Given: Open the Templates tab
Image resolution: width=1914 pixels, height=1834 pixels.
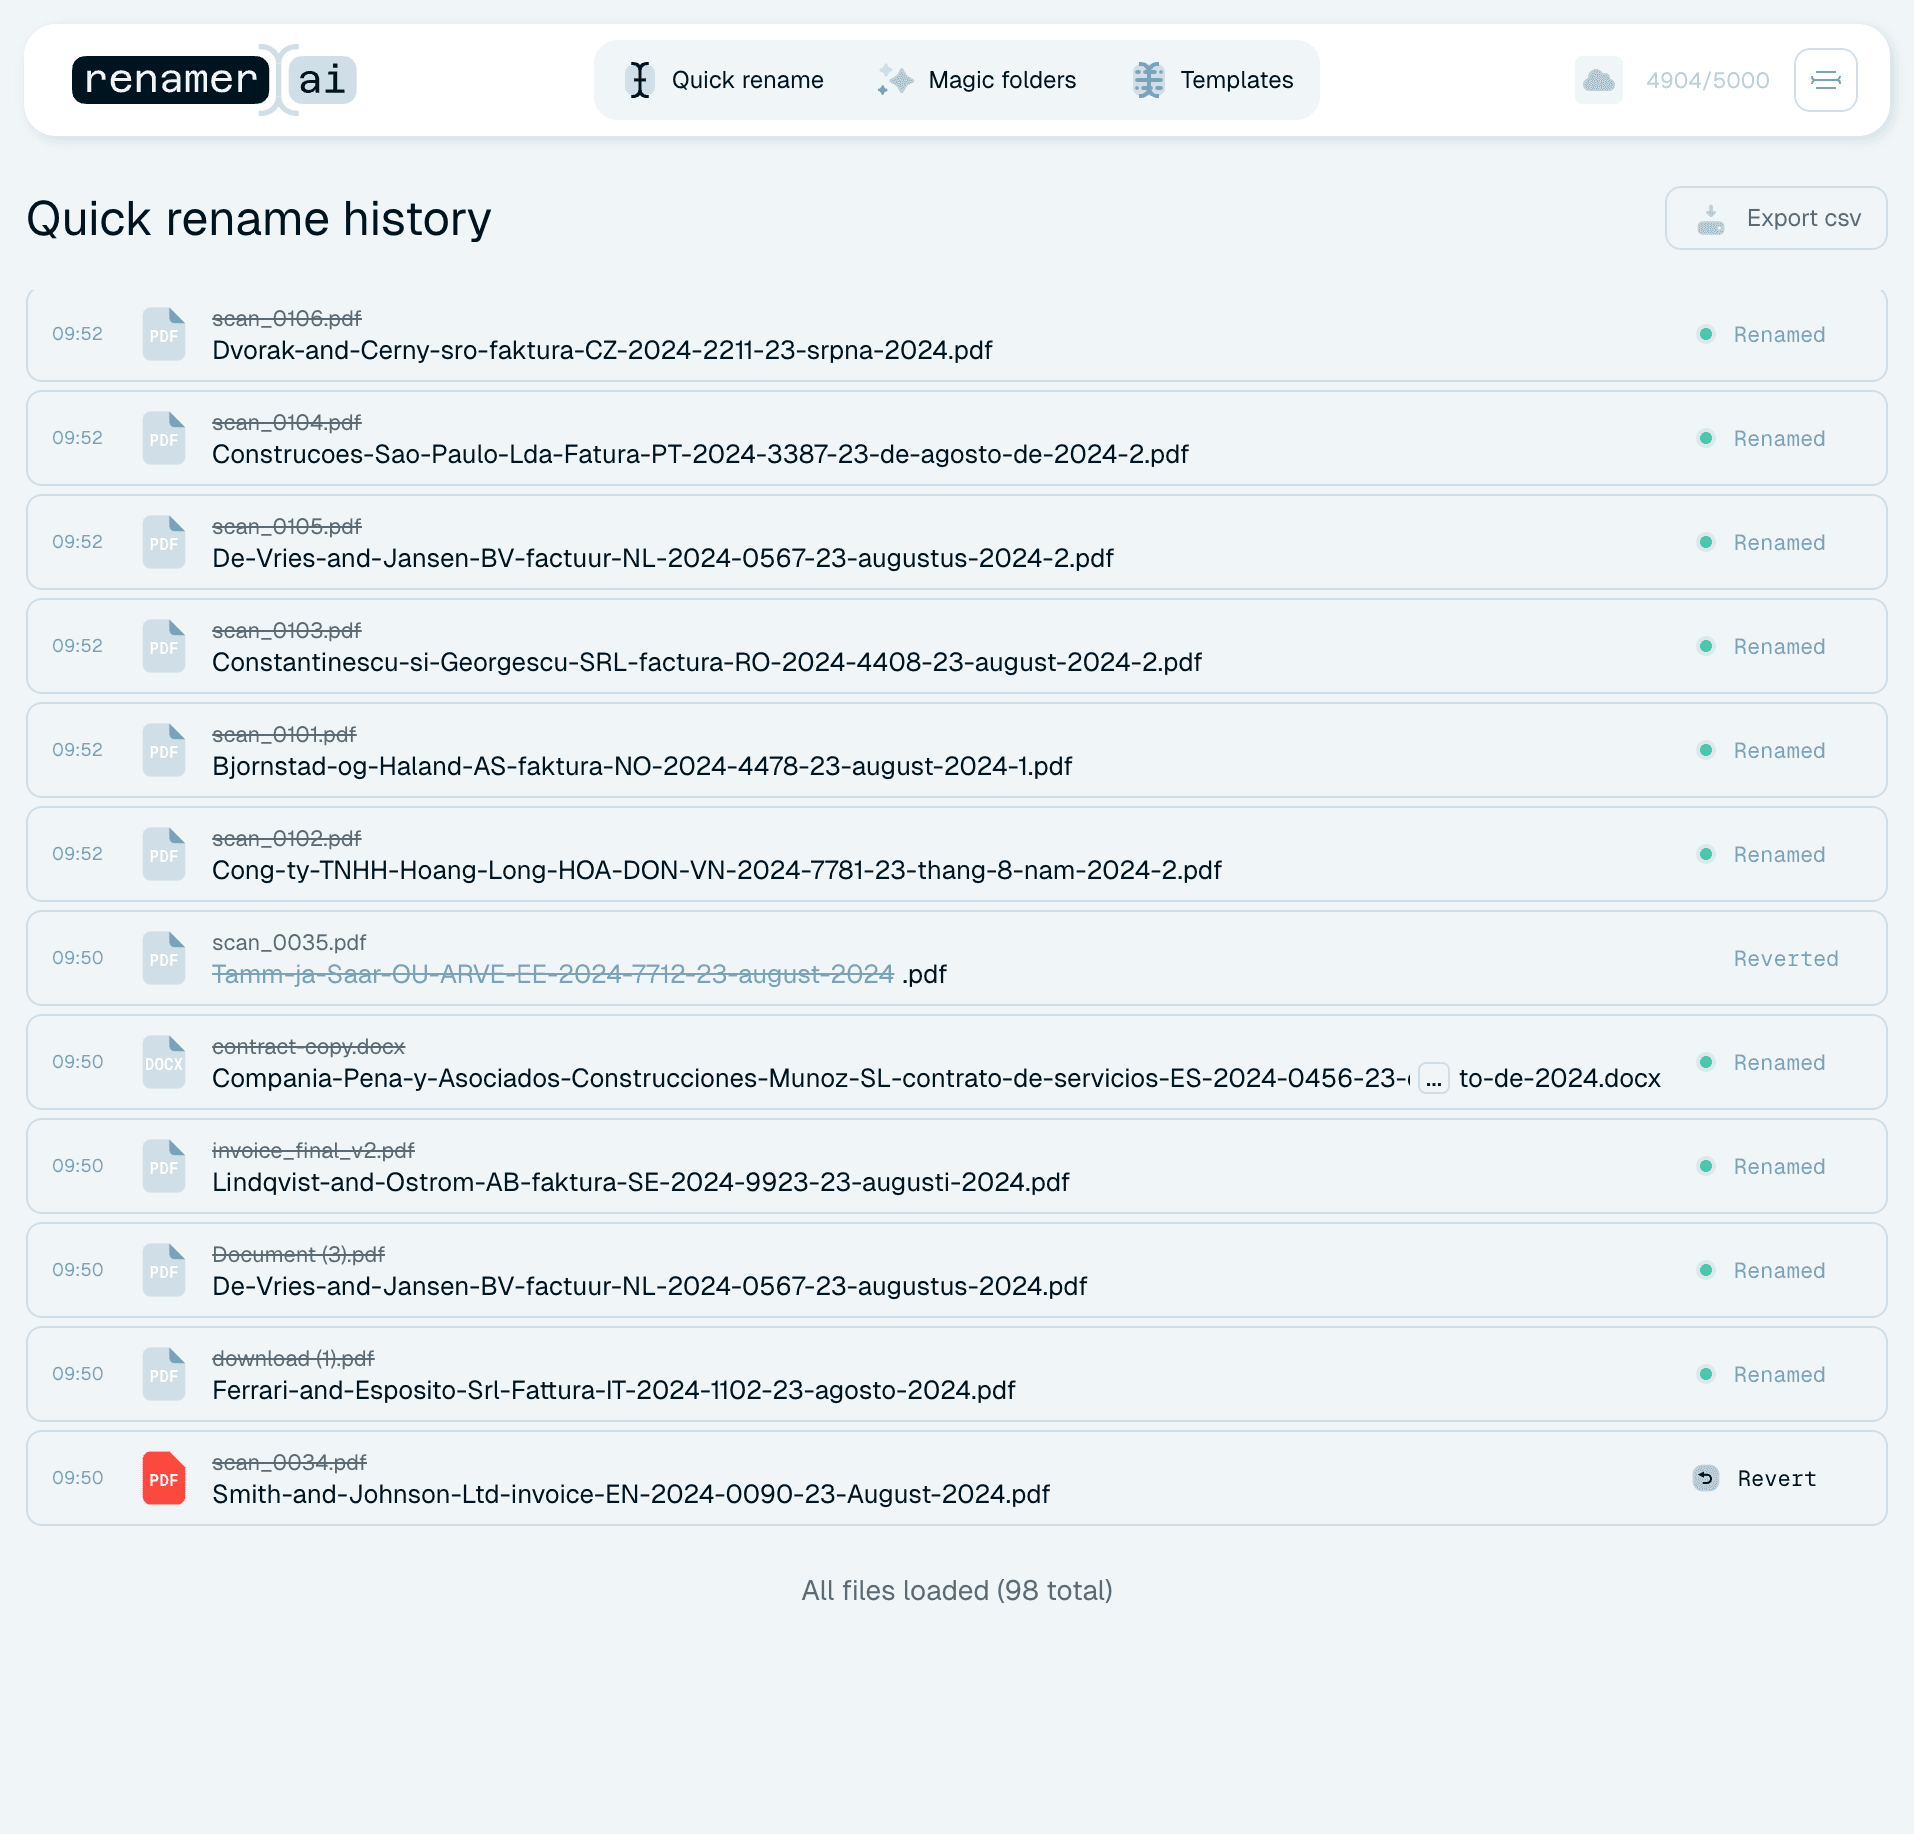Looking at the screenshot, I should click(1212, 80).
